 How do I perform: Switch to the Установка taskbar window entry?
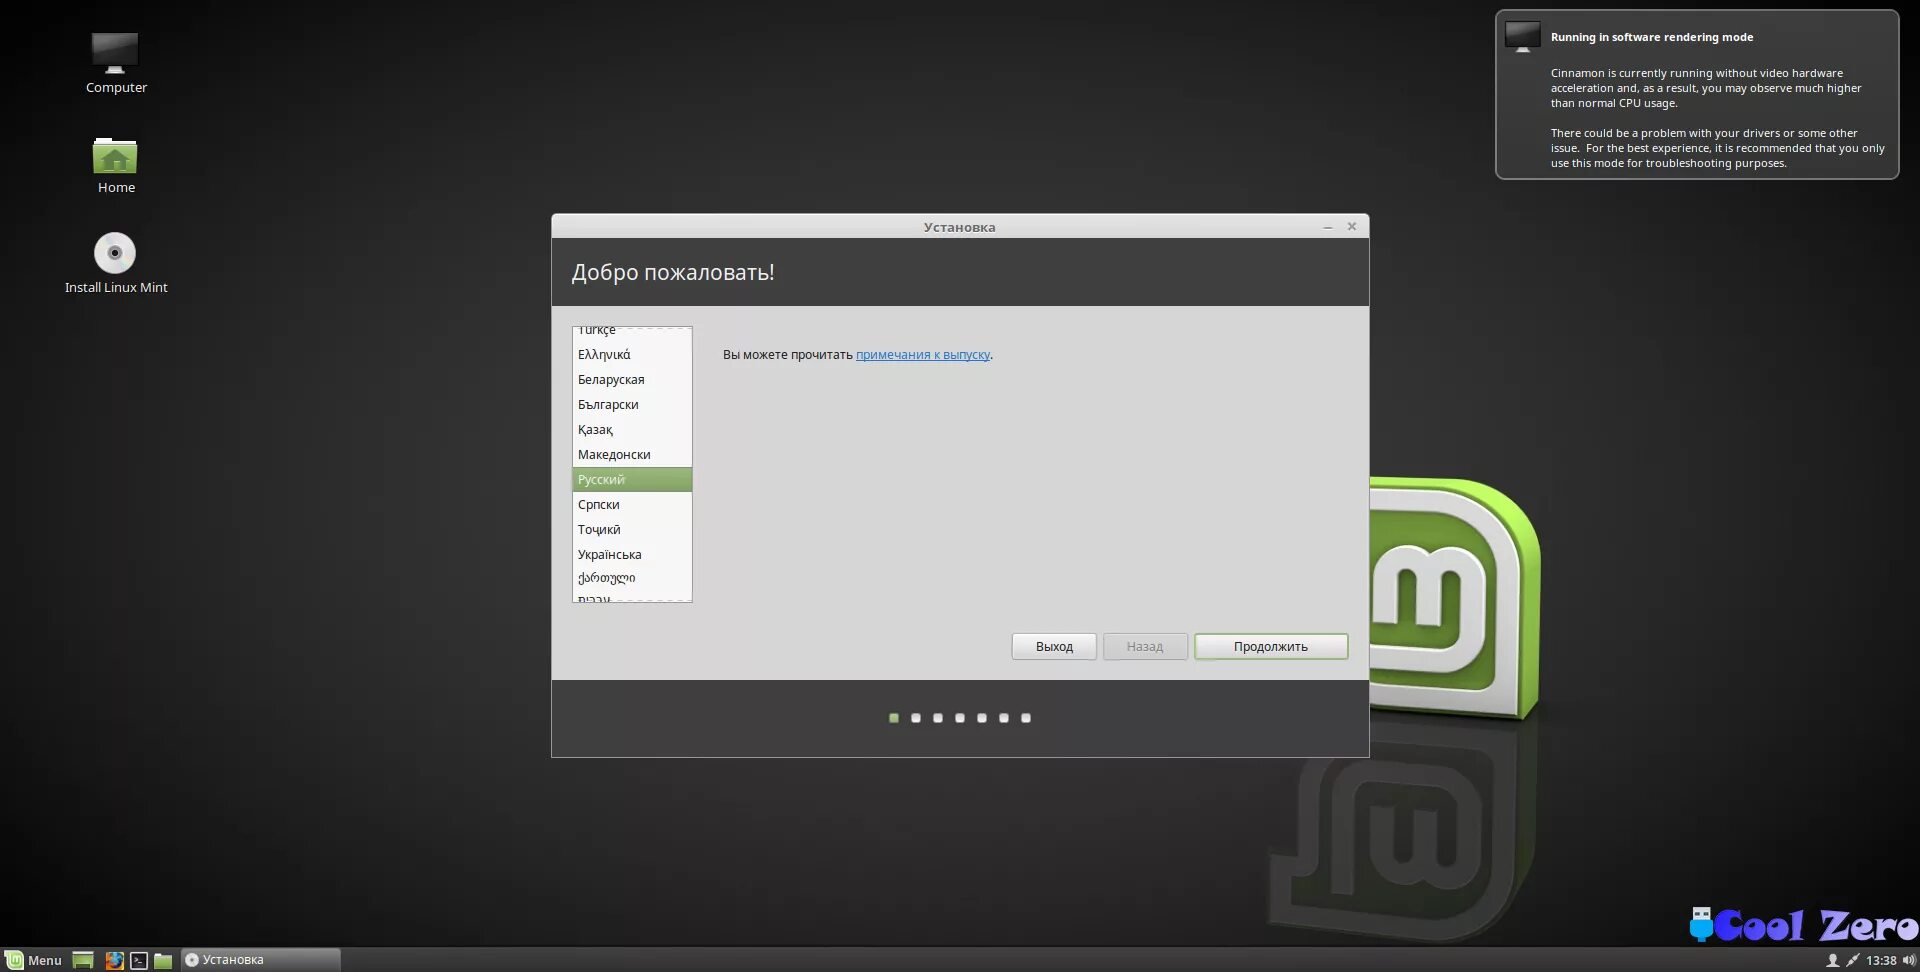coord(260,960)
